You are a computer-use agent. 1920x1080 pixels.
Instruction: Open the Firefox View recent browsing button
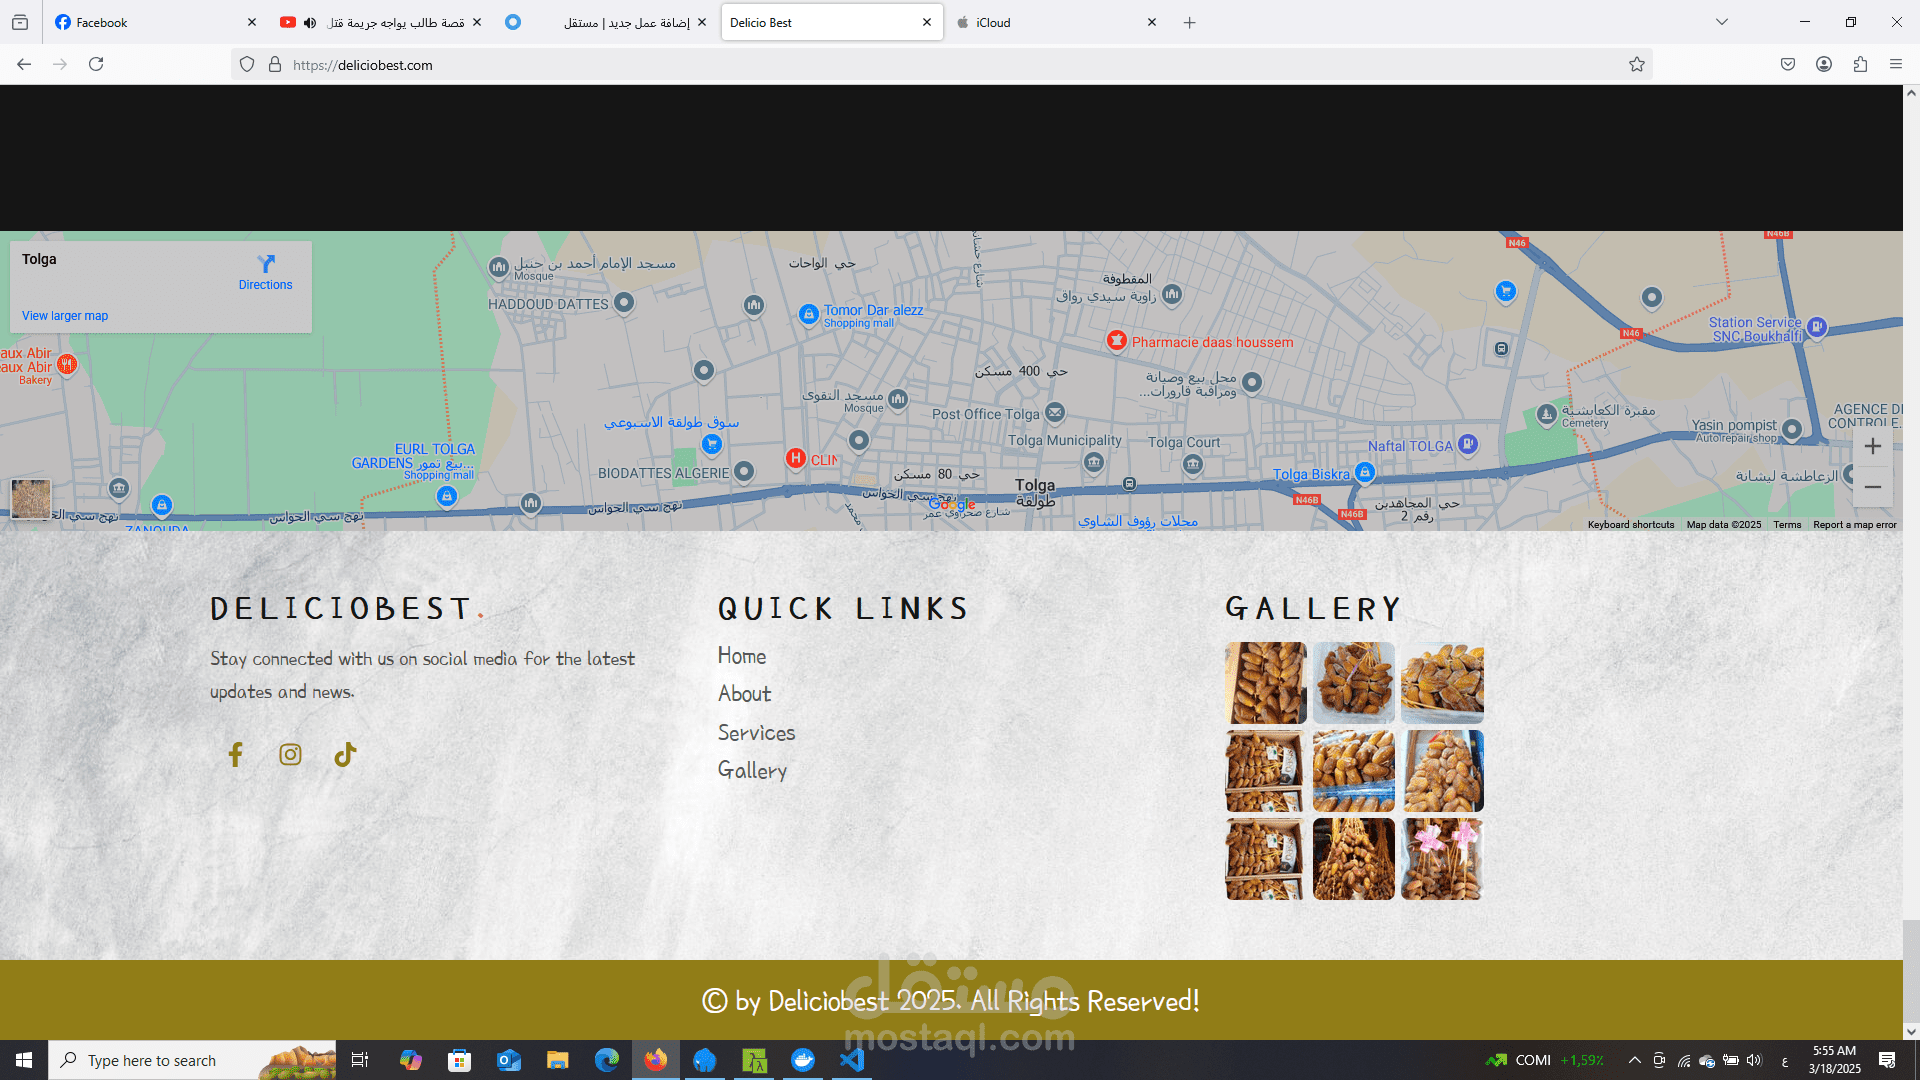tap(20, 22)
